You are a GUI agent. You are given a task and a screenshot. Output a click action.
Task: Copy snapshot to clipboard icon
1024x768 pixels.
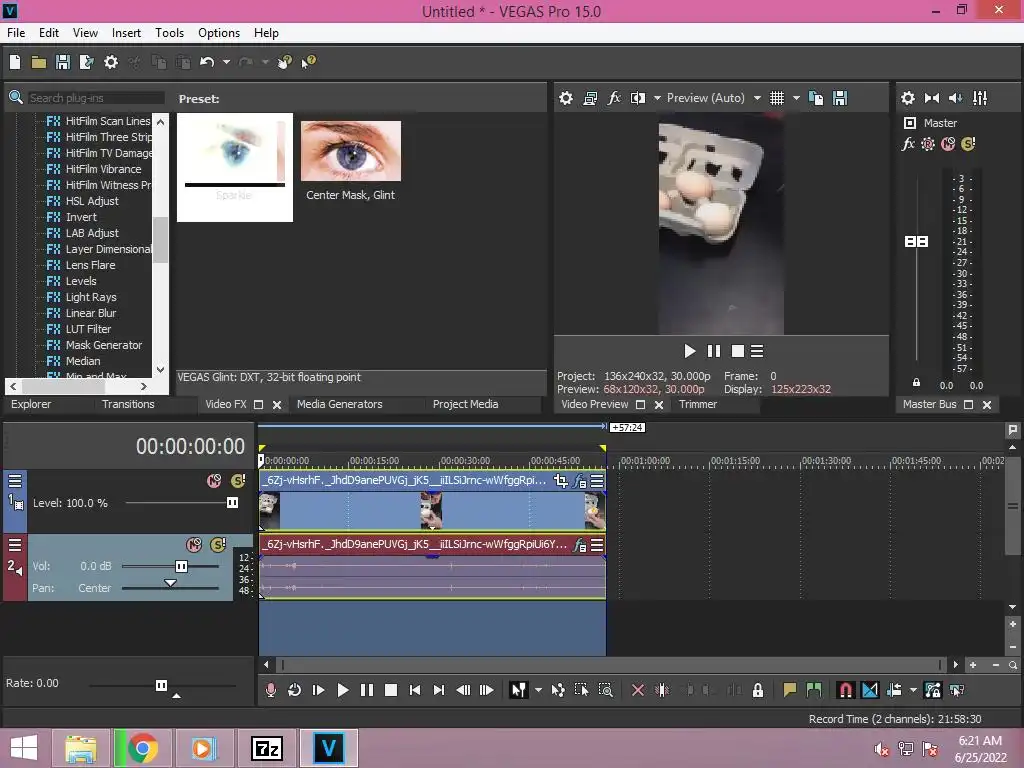(816, 98)
